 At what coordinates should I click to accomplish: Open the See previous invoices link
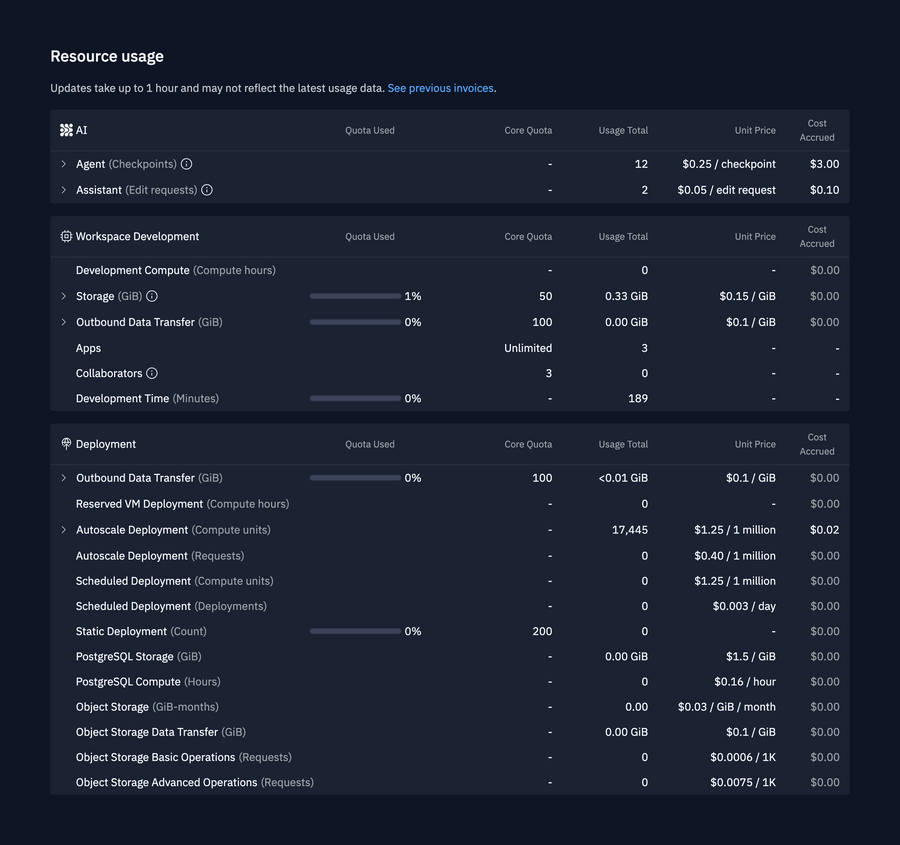click(x=440, y=88)
